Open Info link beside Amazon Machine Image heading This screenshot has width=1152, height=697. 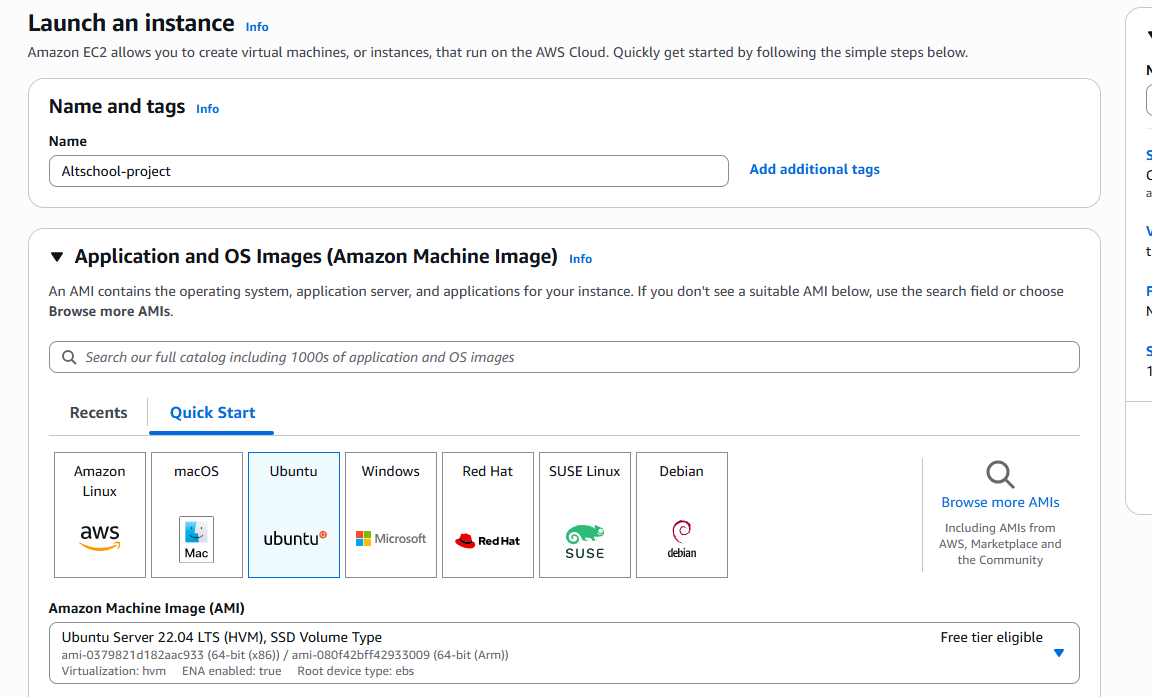pos(580,259)
